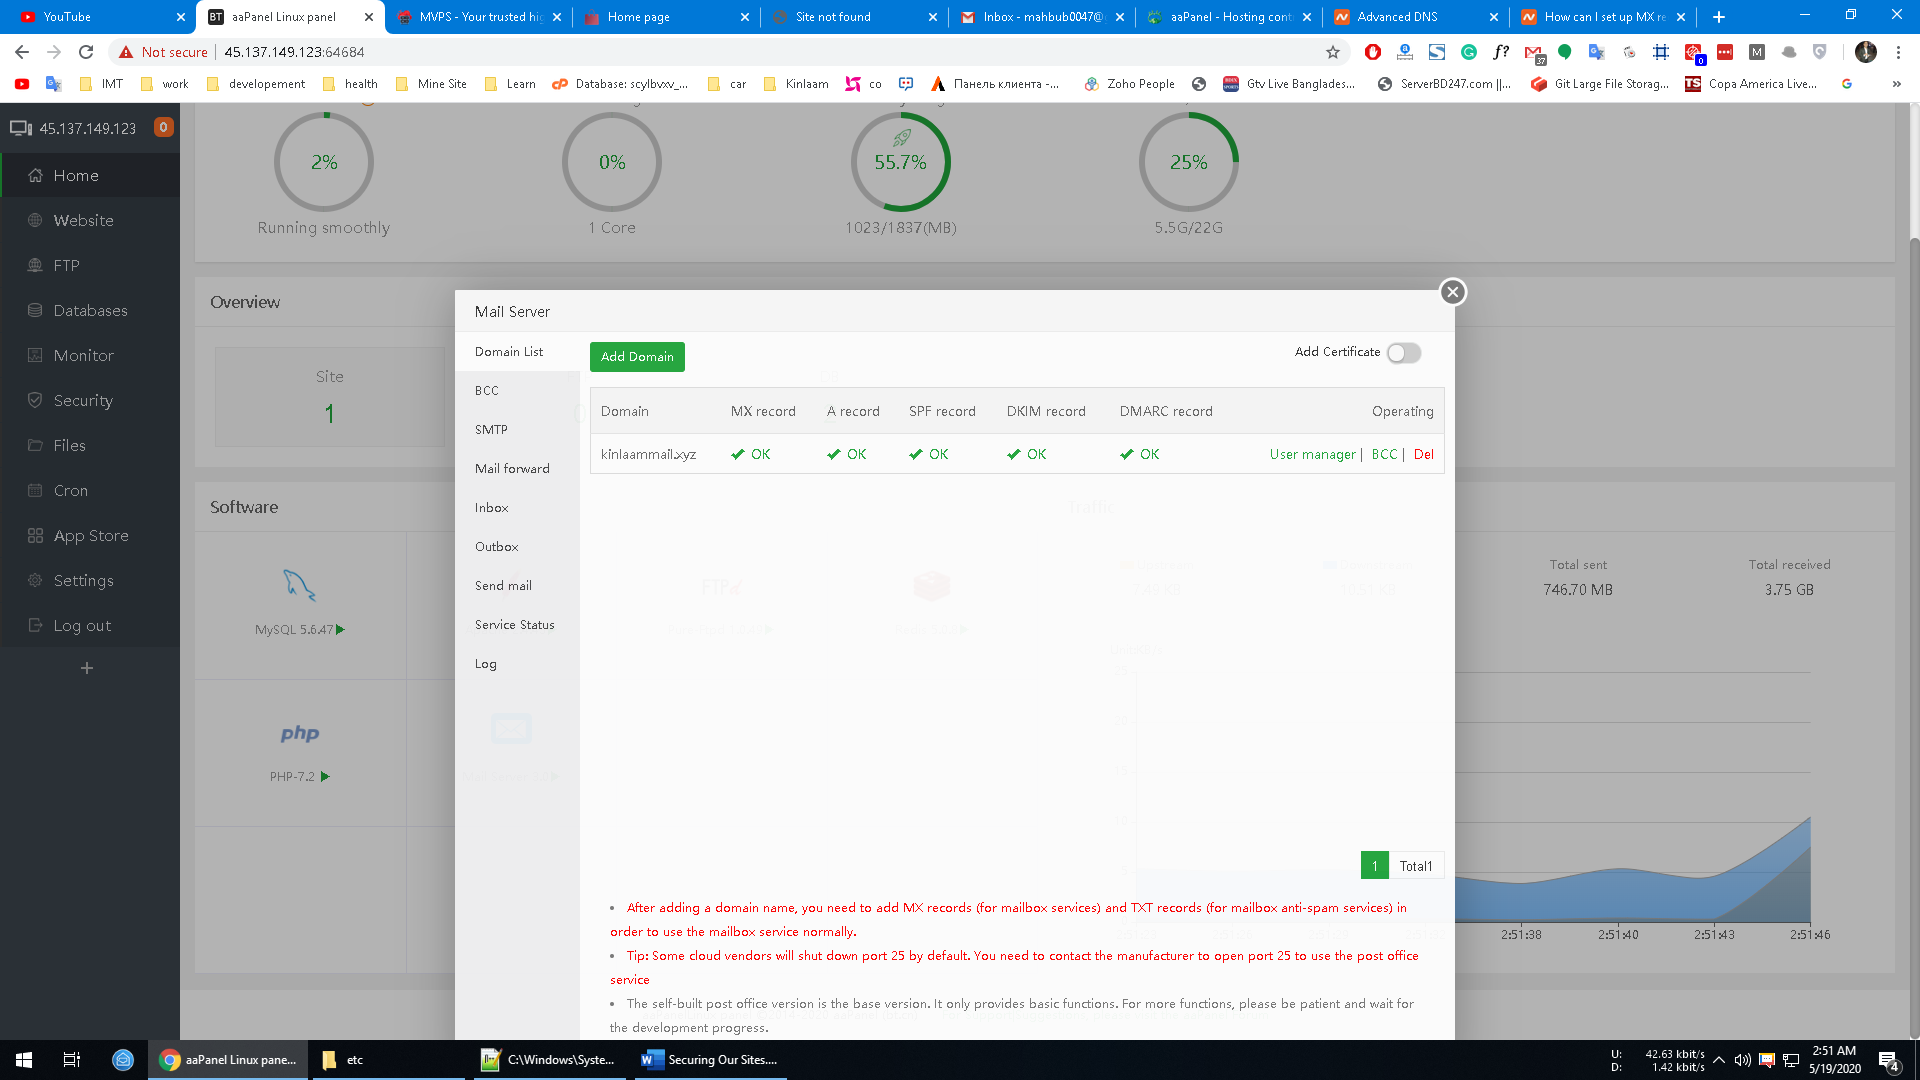
Task: Open the Chrome three-dot menu
Action: (x=1898, y=52)
